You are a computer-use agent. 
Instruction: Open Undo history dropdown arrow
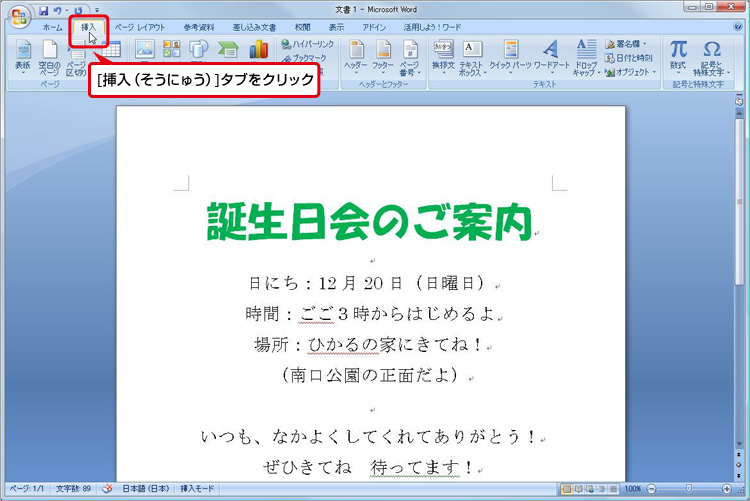point(66,10)
